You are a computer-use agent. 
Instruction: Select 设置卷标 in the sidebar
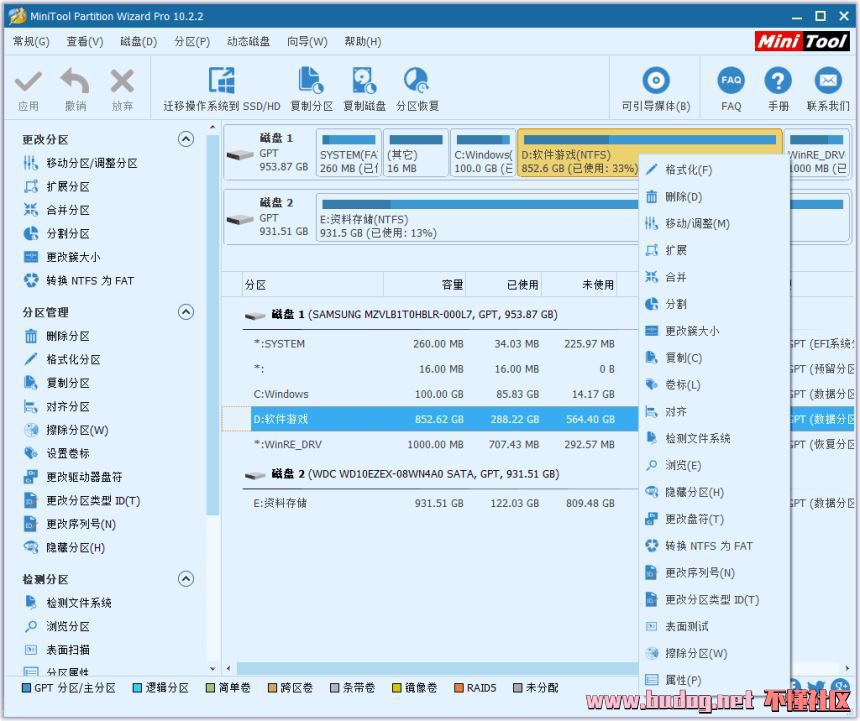click(x=56, y=453)
